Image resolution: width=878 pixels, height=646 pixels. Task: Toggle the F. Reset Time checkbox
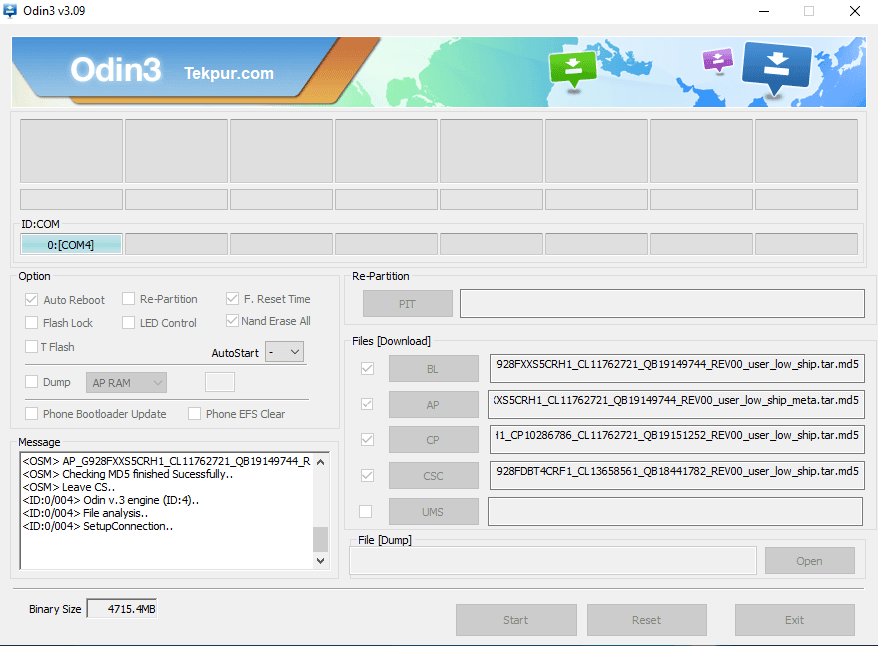(x=232, y=298)
